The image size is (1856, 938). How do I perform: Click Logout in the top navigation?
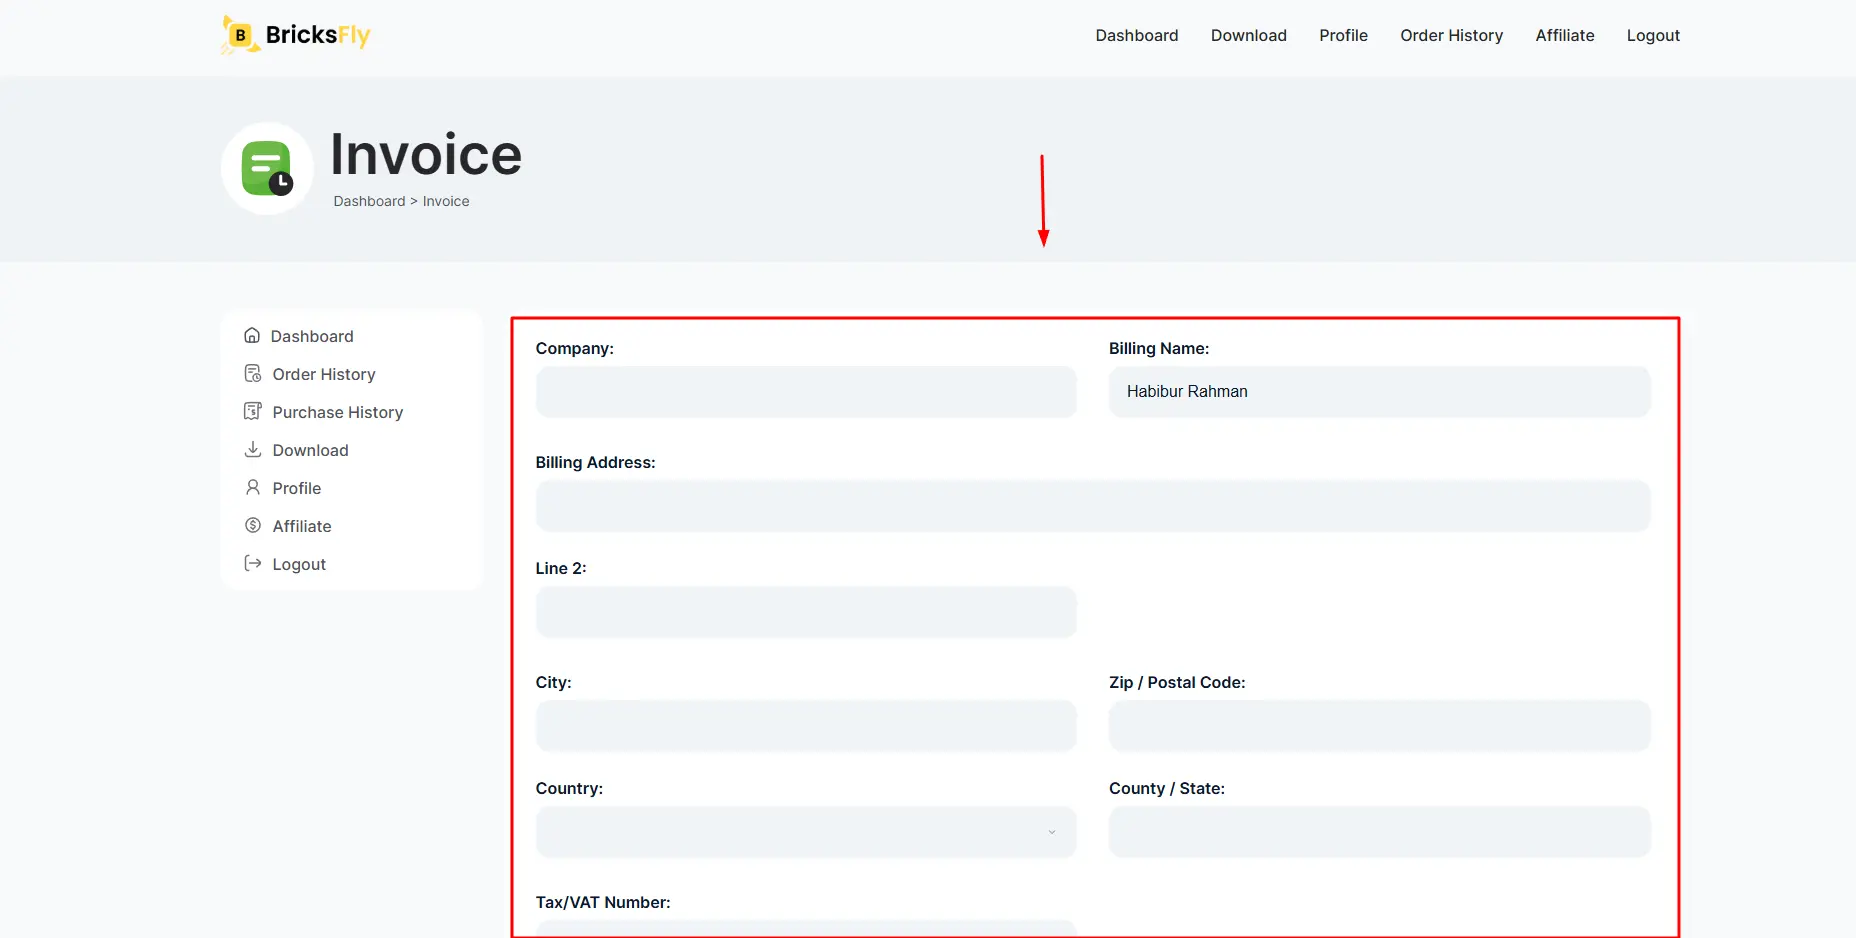point(1653,35)
